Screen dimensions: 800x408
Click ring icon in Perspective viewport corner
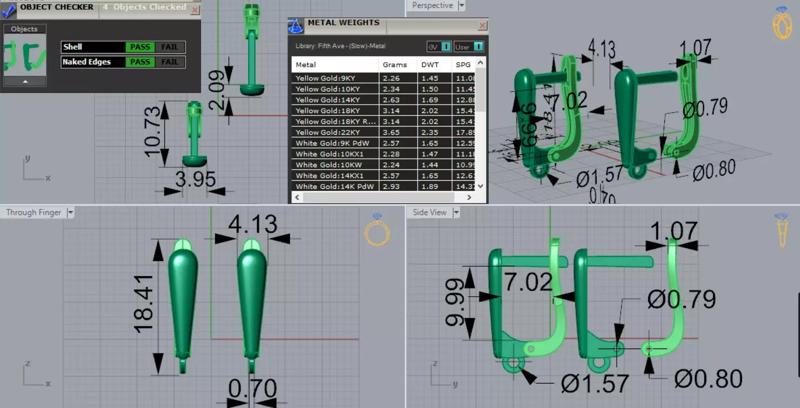pyautogui.click(x=782, y=23)
